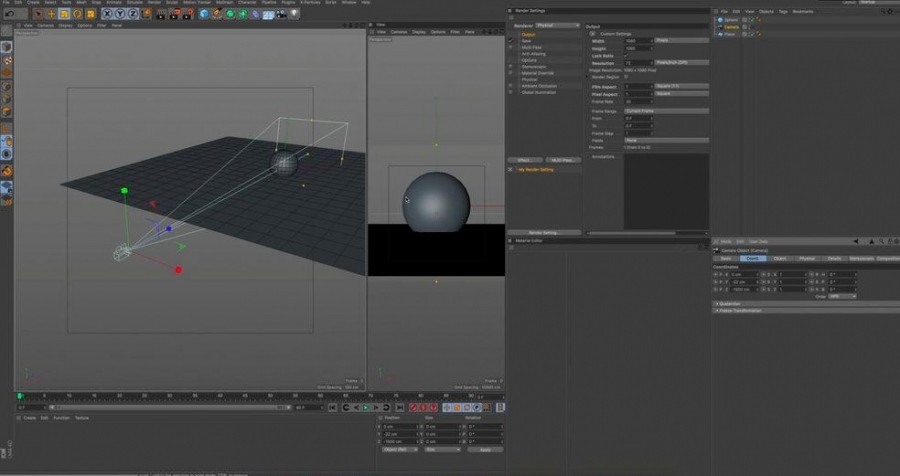
Task: Select the Sphere object in Object Manager
Action: (730, 20)
